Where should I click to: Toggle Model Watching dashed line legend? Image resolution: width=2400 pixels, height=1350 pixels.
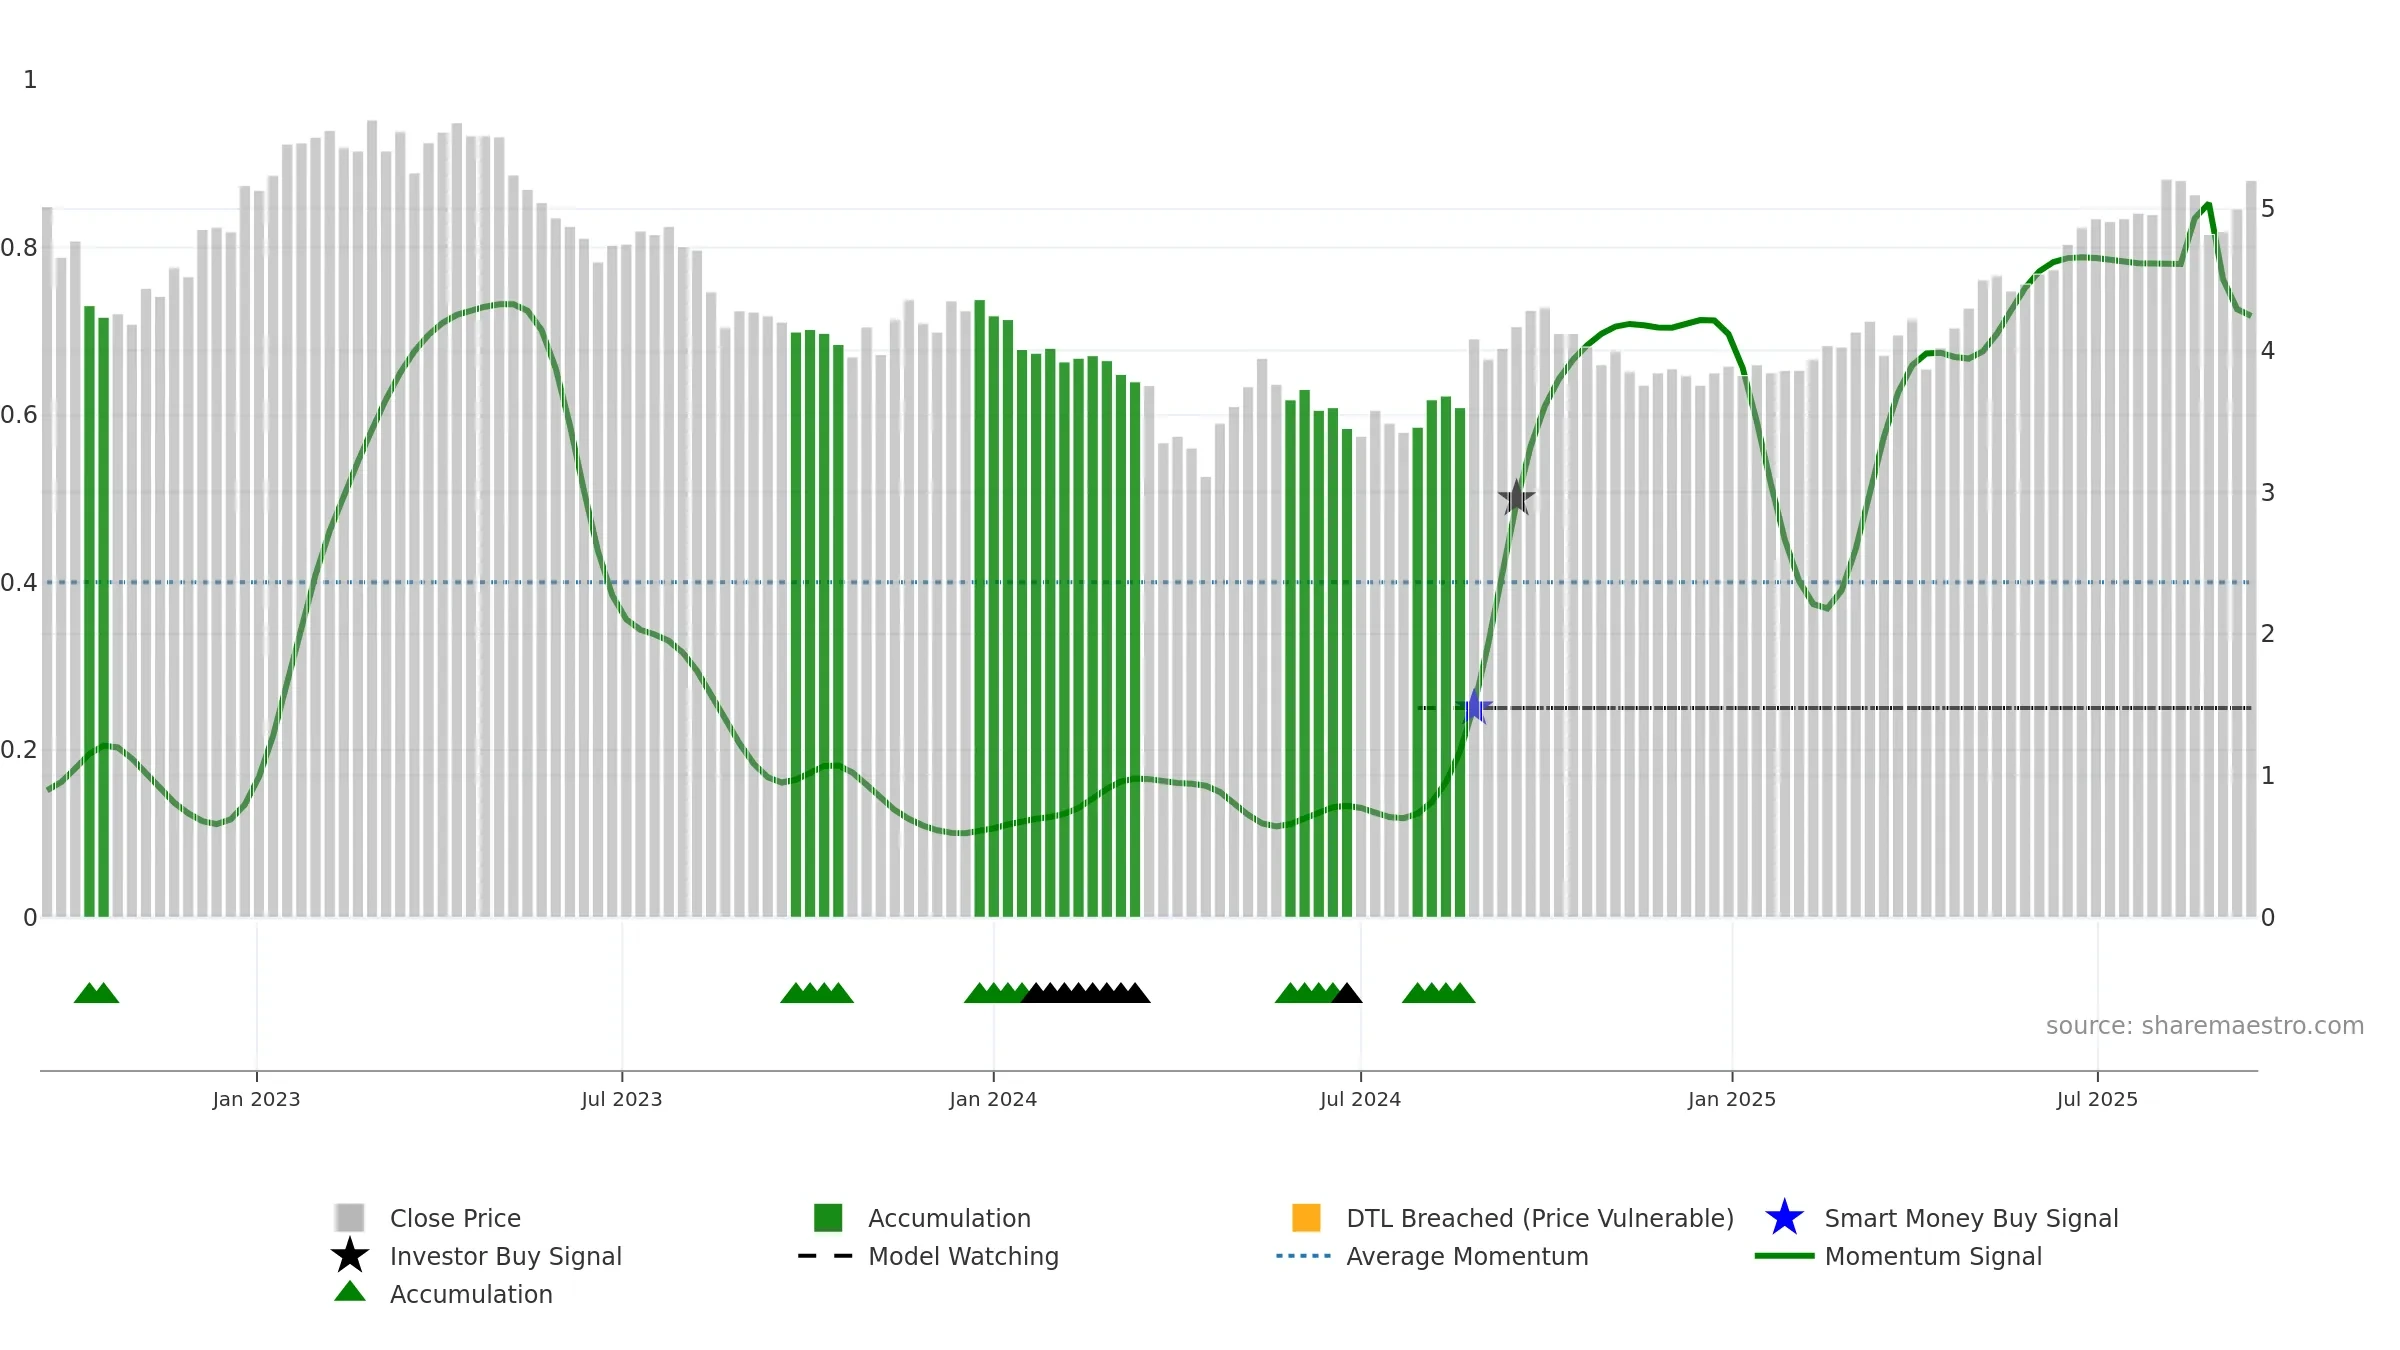pyautogui.click(x=826, y=1256)
